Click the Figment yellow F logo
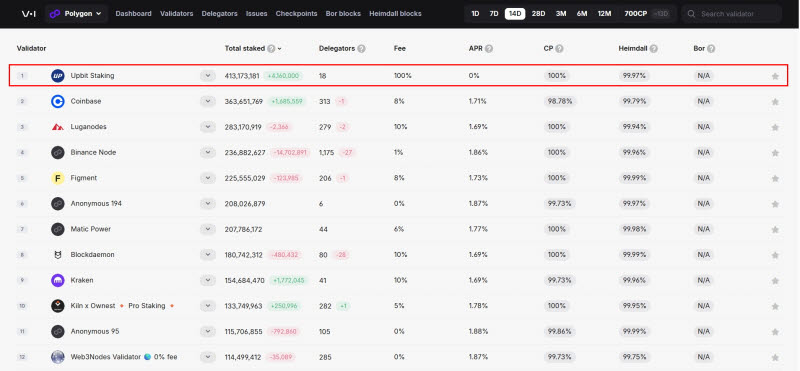Viewport: 800px width, 371px height. click(58, 178)
